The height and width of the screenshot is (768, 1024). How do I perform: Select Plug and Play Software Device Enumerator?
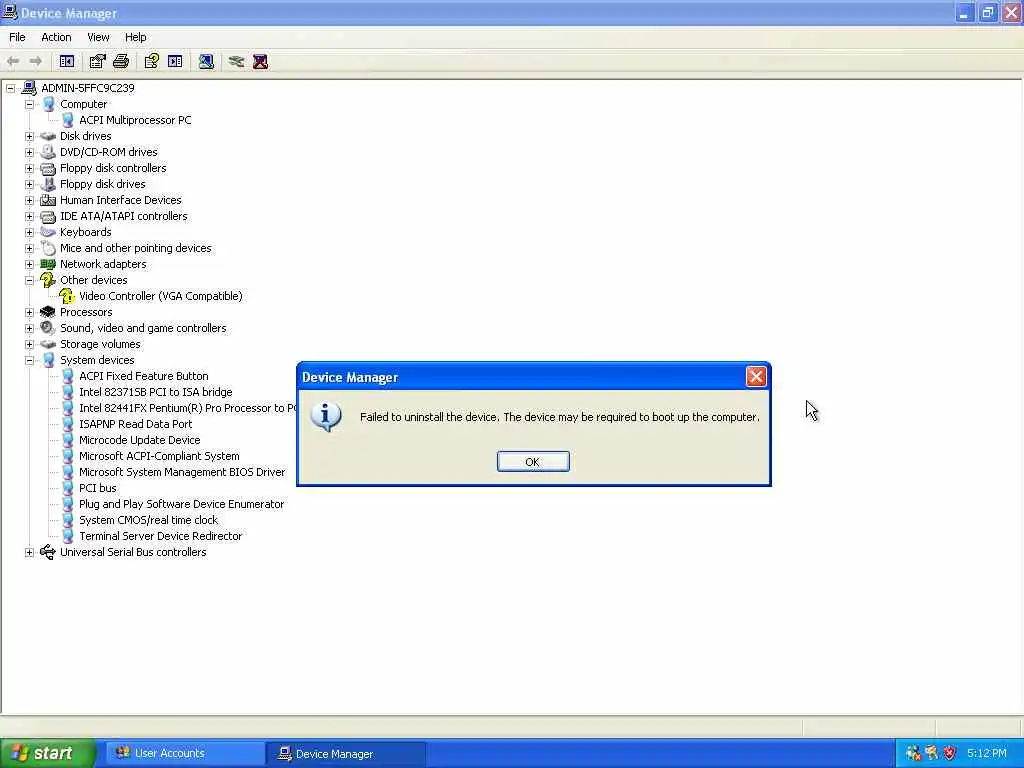(x=182, y=504)
